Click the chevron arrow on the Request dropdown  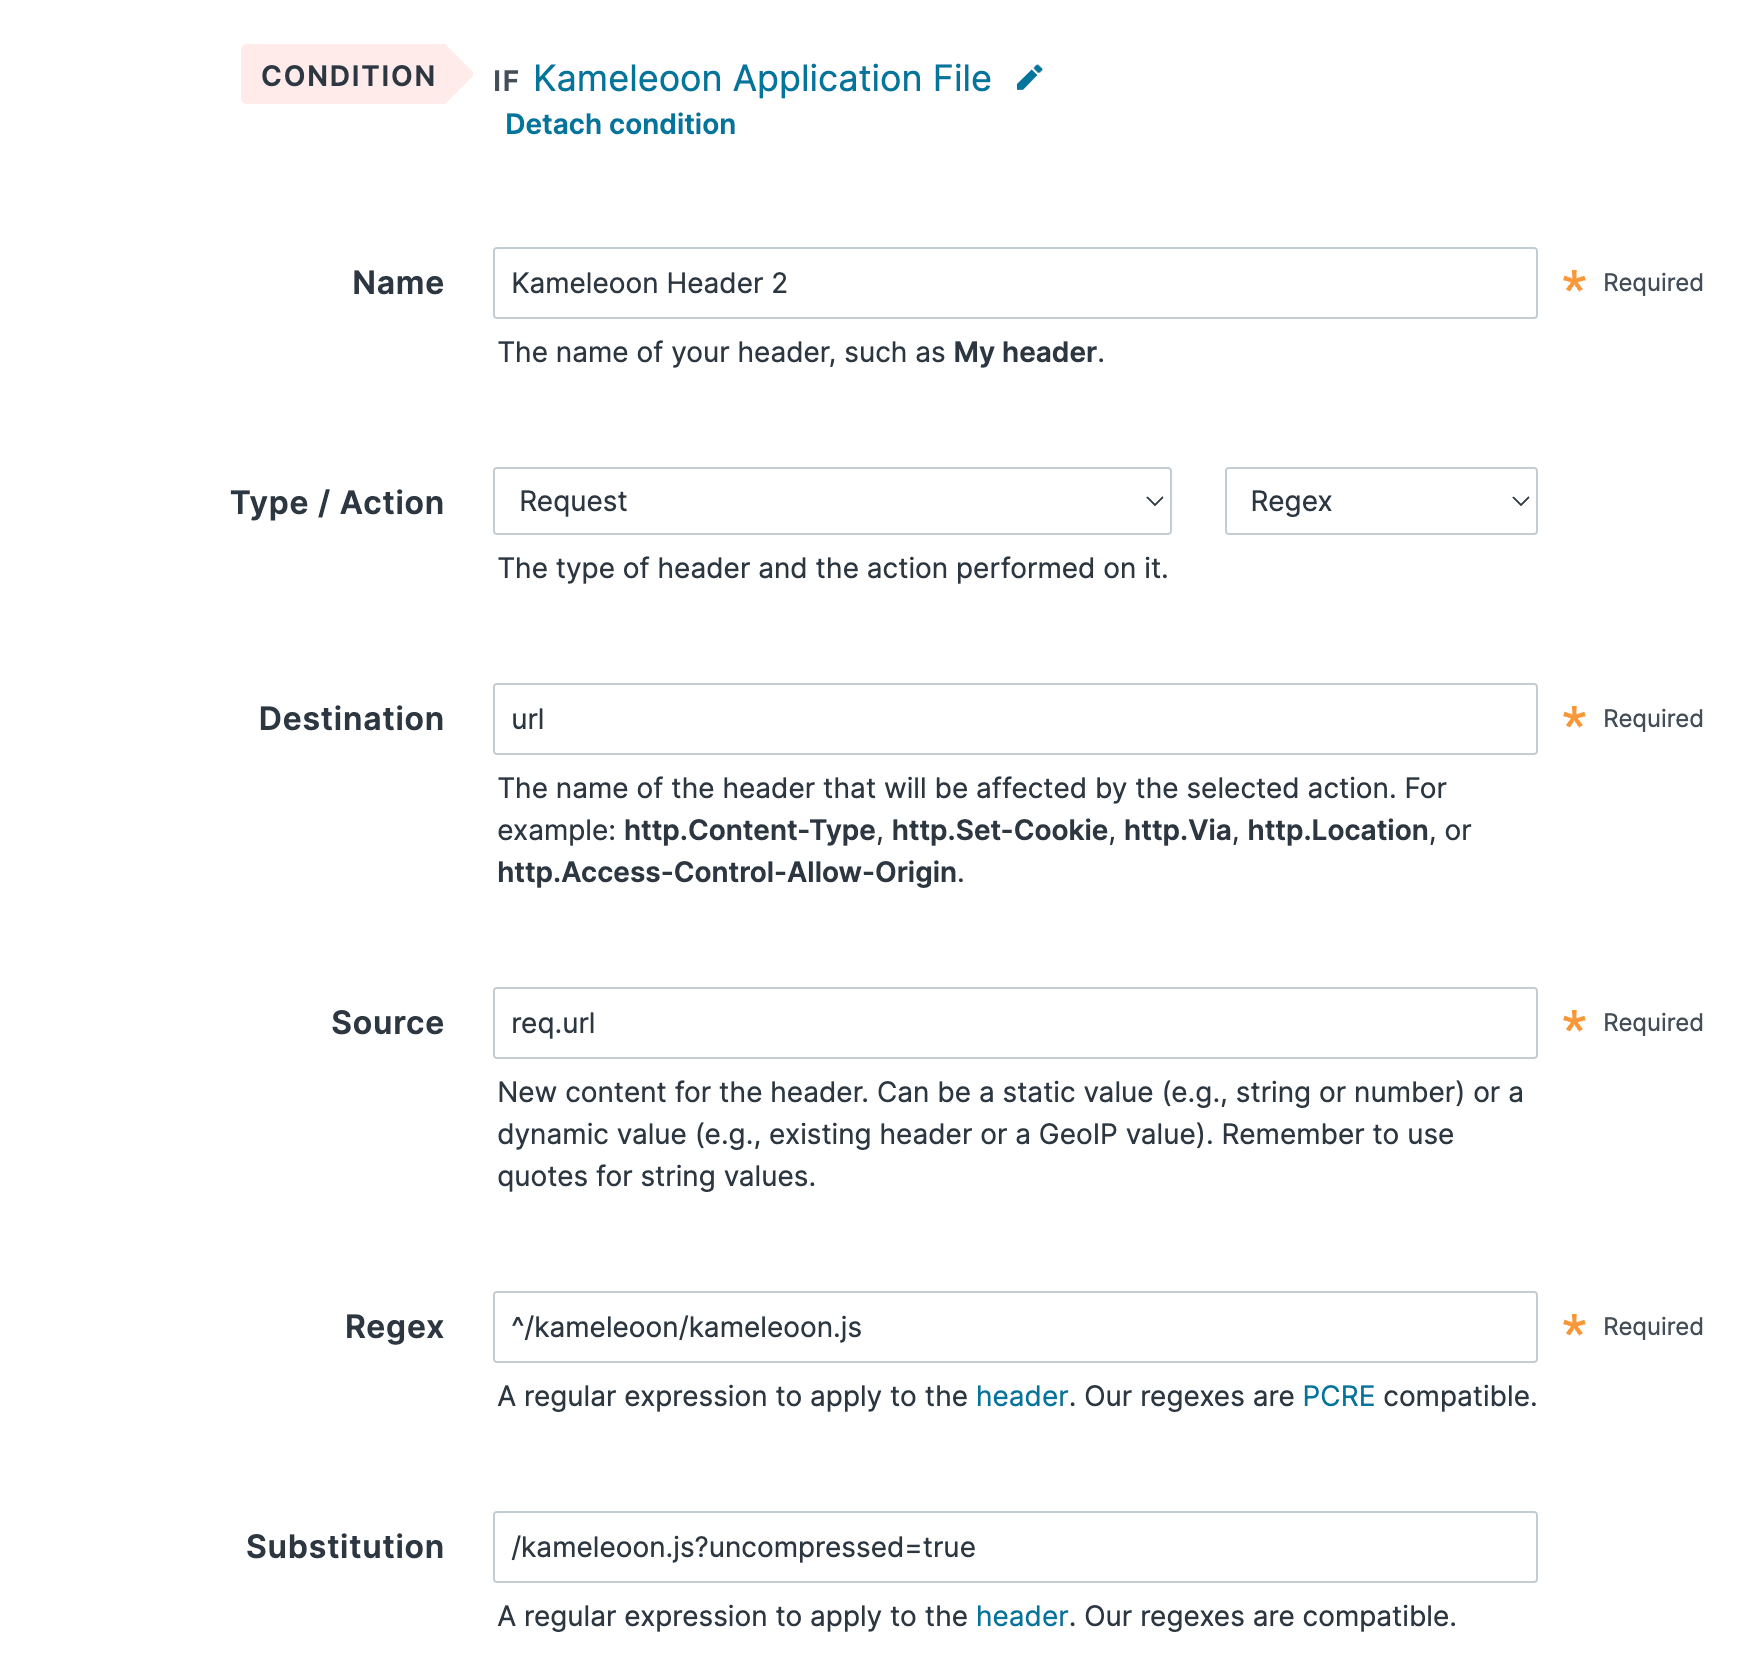[1154, 501]
